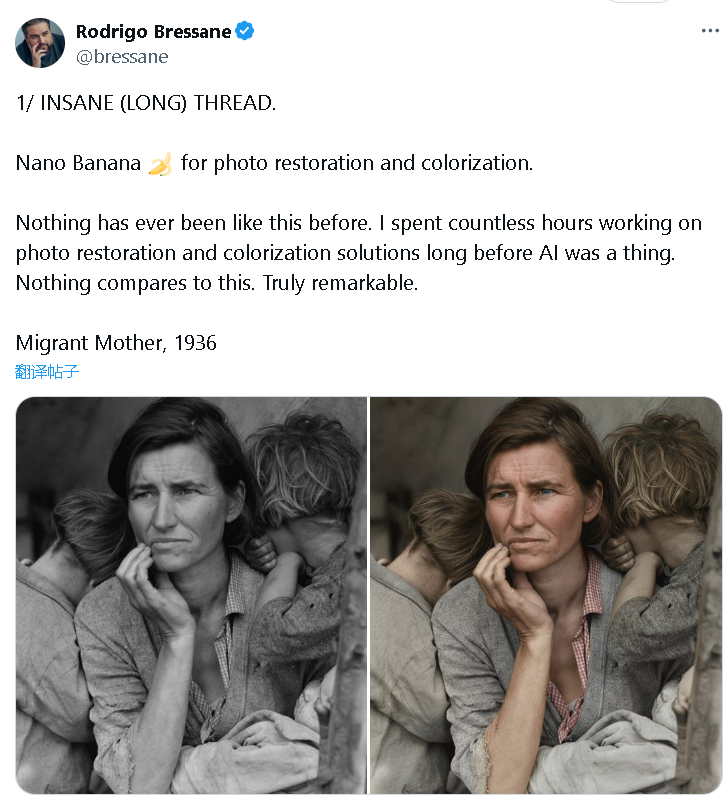Open the three-dot more options menu
The image size is (726, 800).
coord(710,31)
